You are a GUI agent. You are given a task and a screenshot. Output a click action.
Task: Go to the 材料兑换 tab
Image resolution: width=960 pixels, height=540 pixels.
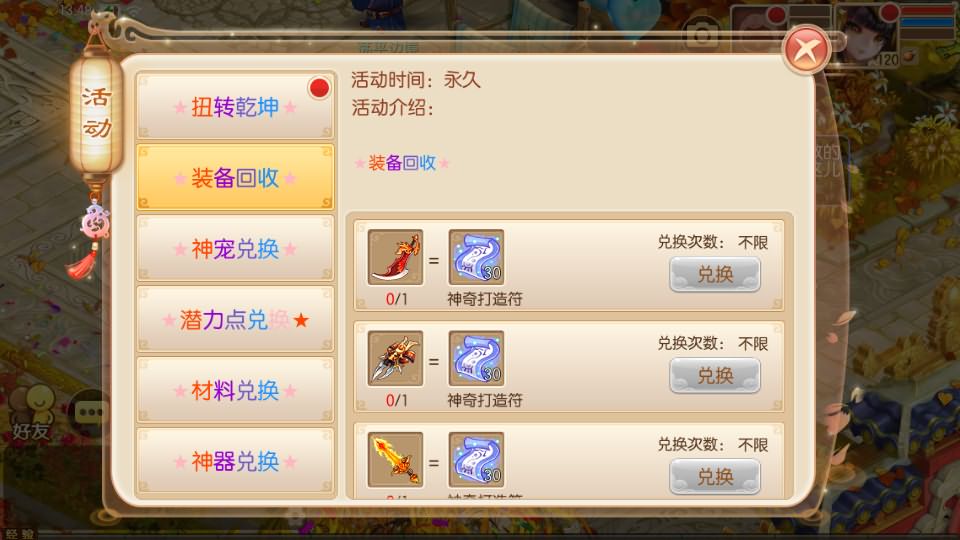tap(236, 390)
